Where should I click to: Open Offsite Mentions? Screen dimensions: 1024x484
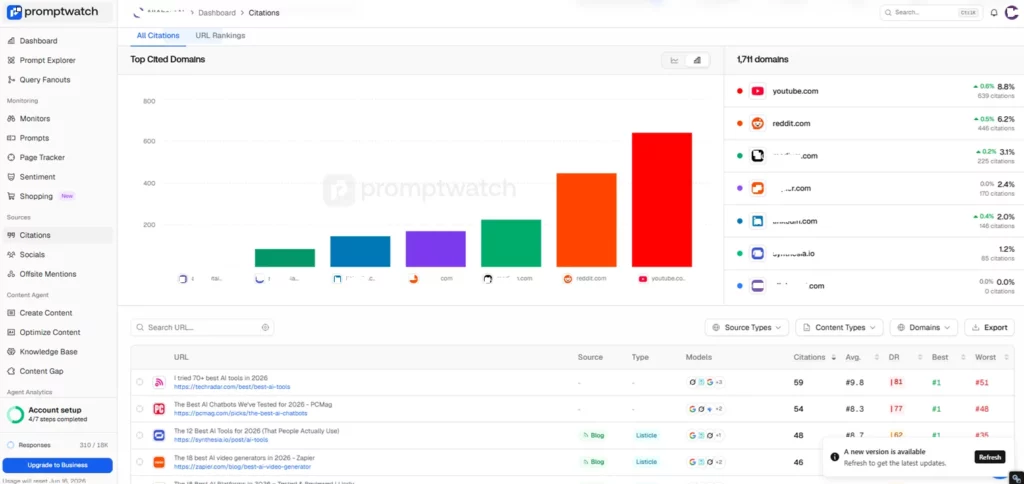48,274
